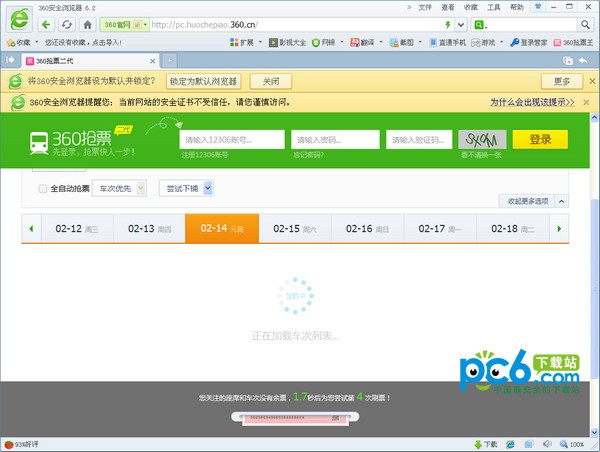The height and width of the screenshot is (452, 600).
Task: Open the 车次优先 dropdown
Action: pos(119,188)
